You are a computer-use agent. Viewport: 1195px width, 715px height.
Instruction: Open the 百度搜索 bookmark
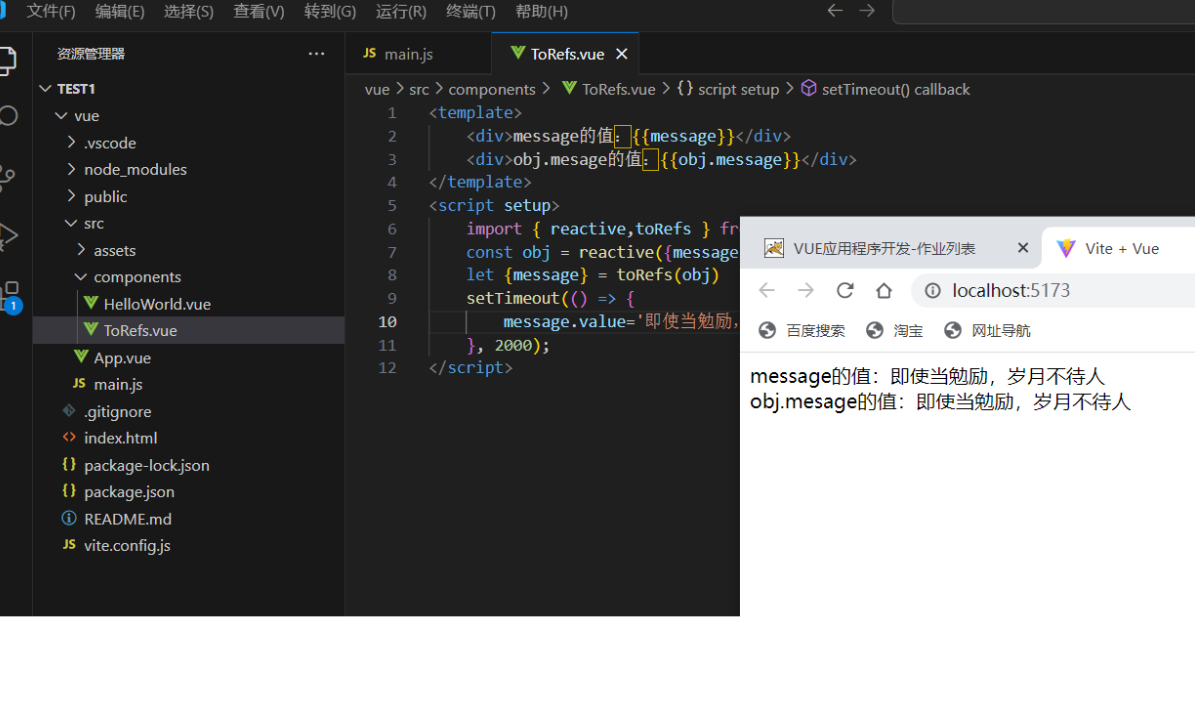point(802,331)
